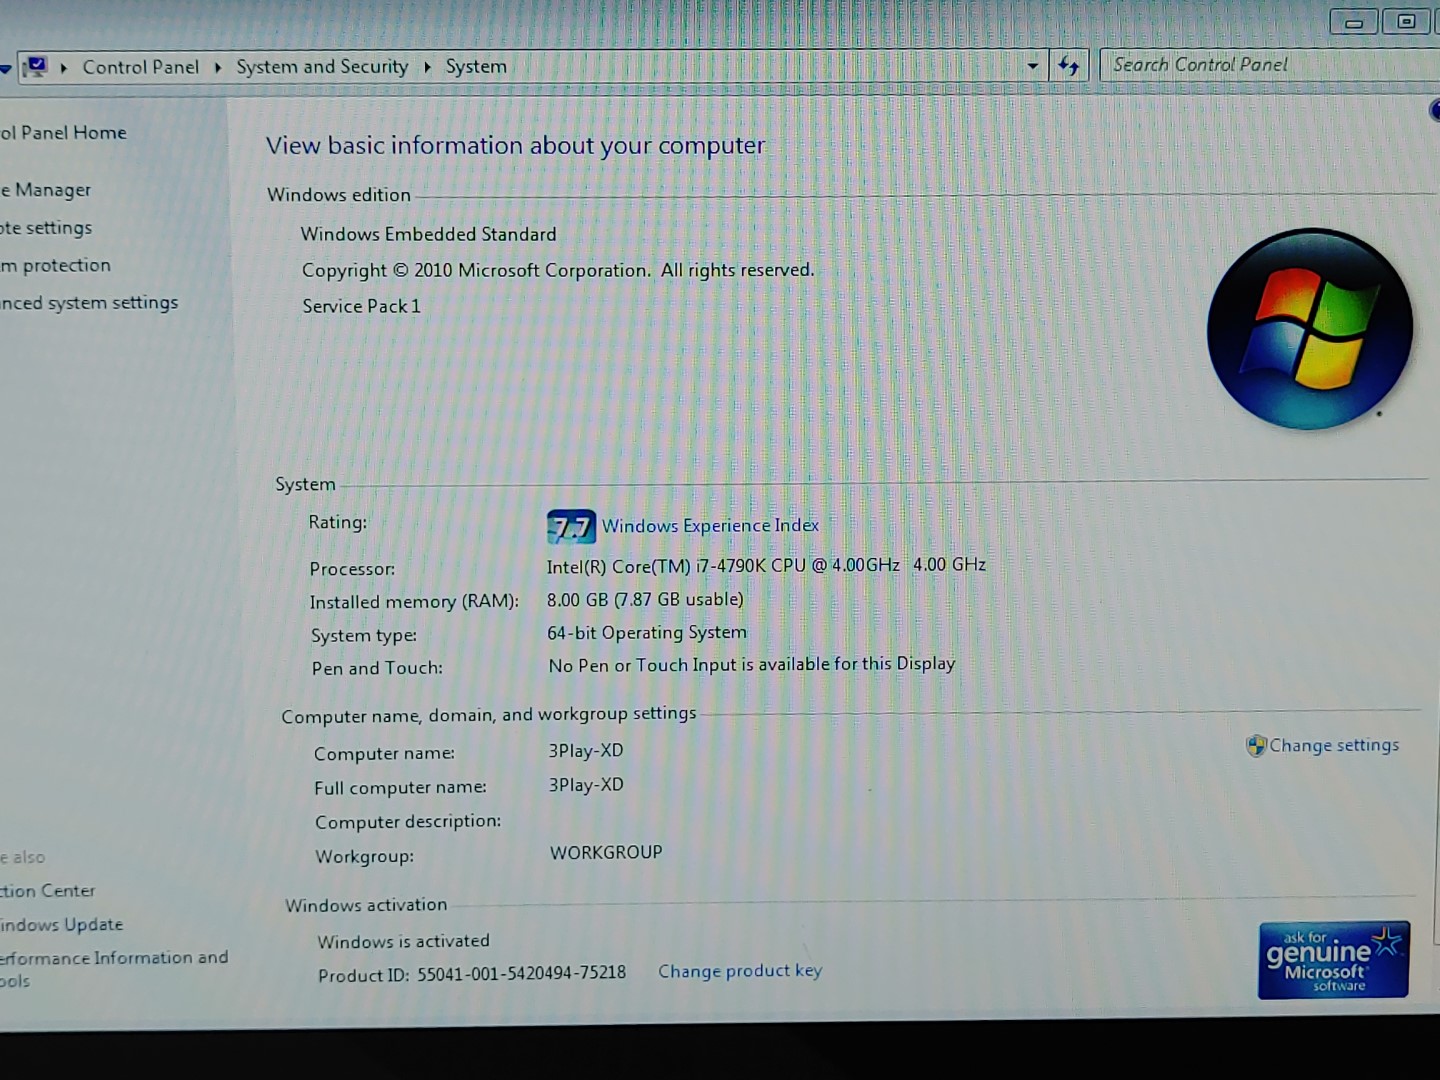
Task: Expand the arrow after Control Panel breadcrumb
Action: (218, 68)
